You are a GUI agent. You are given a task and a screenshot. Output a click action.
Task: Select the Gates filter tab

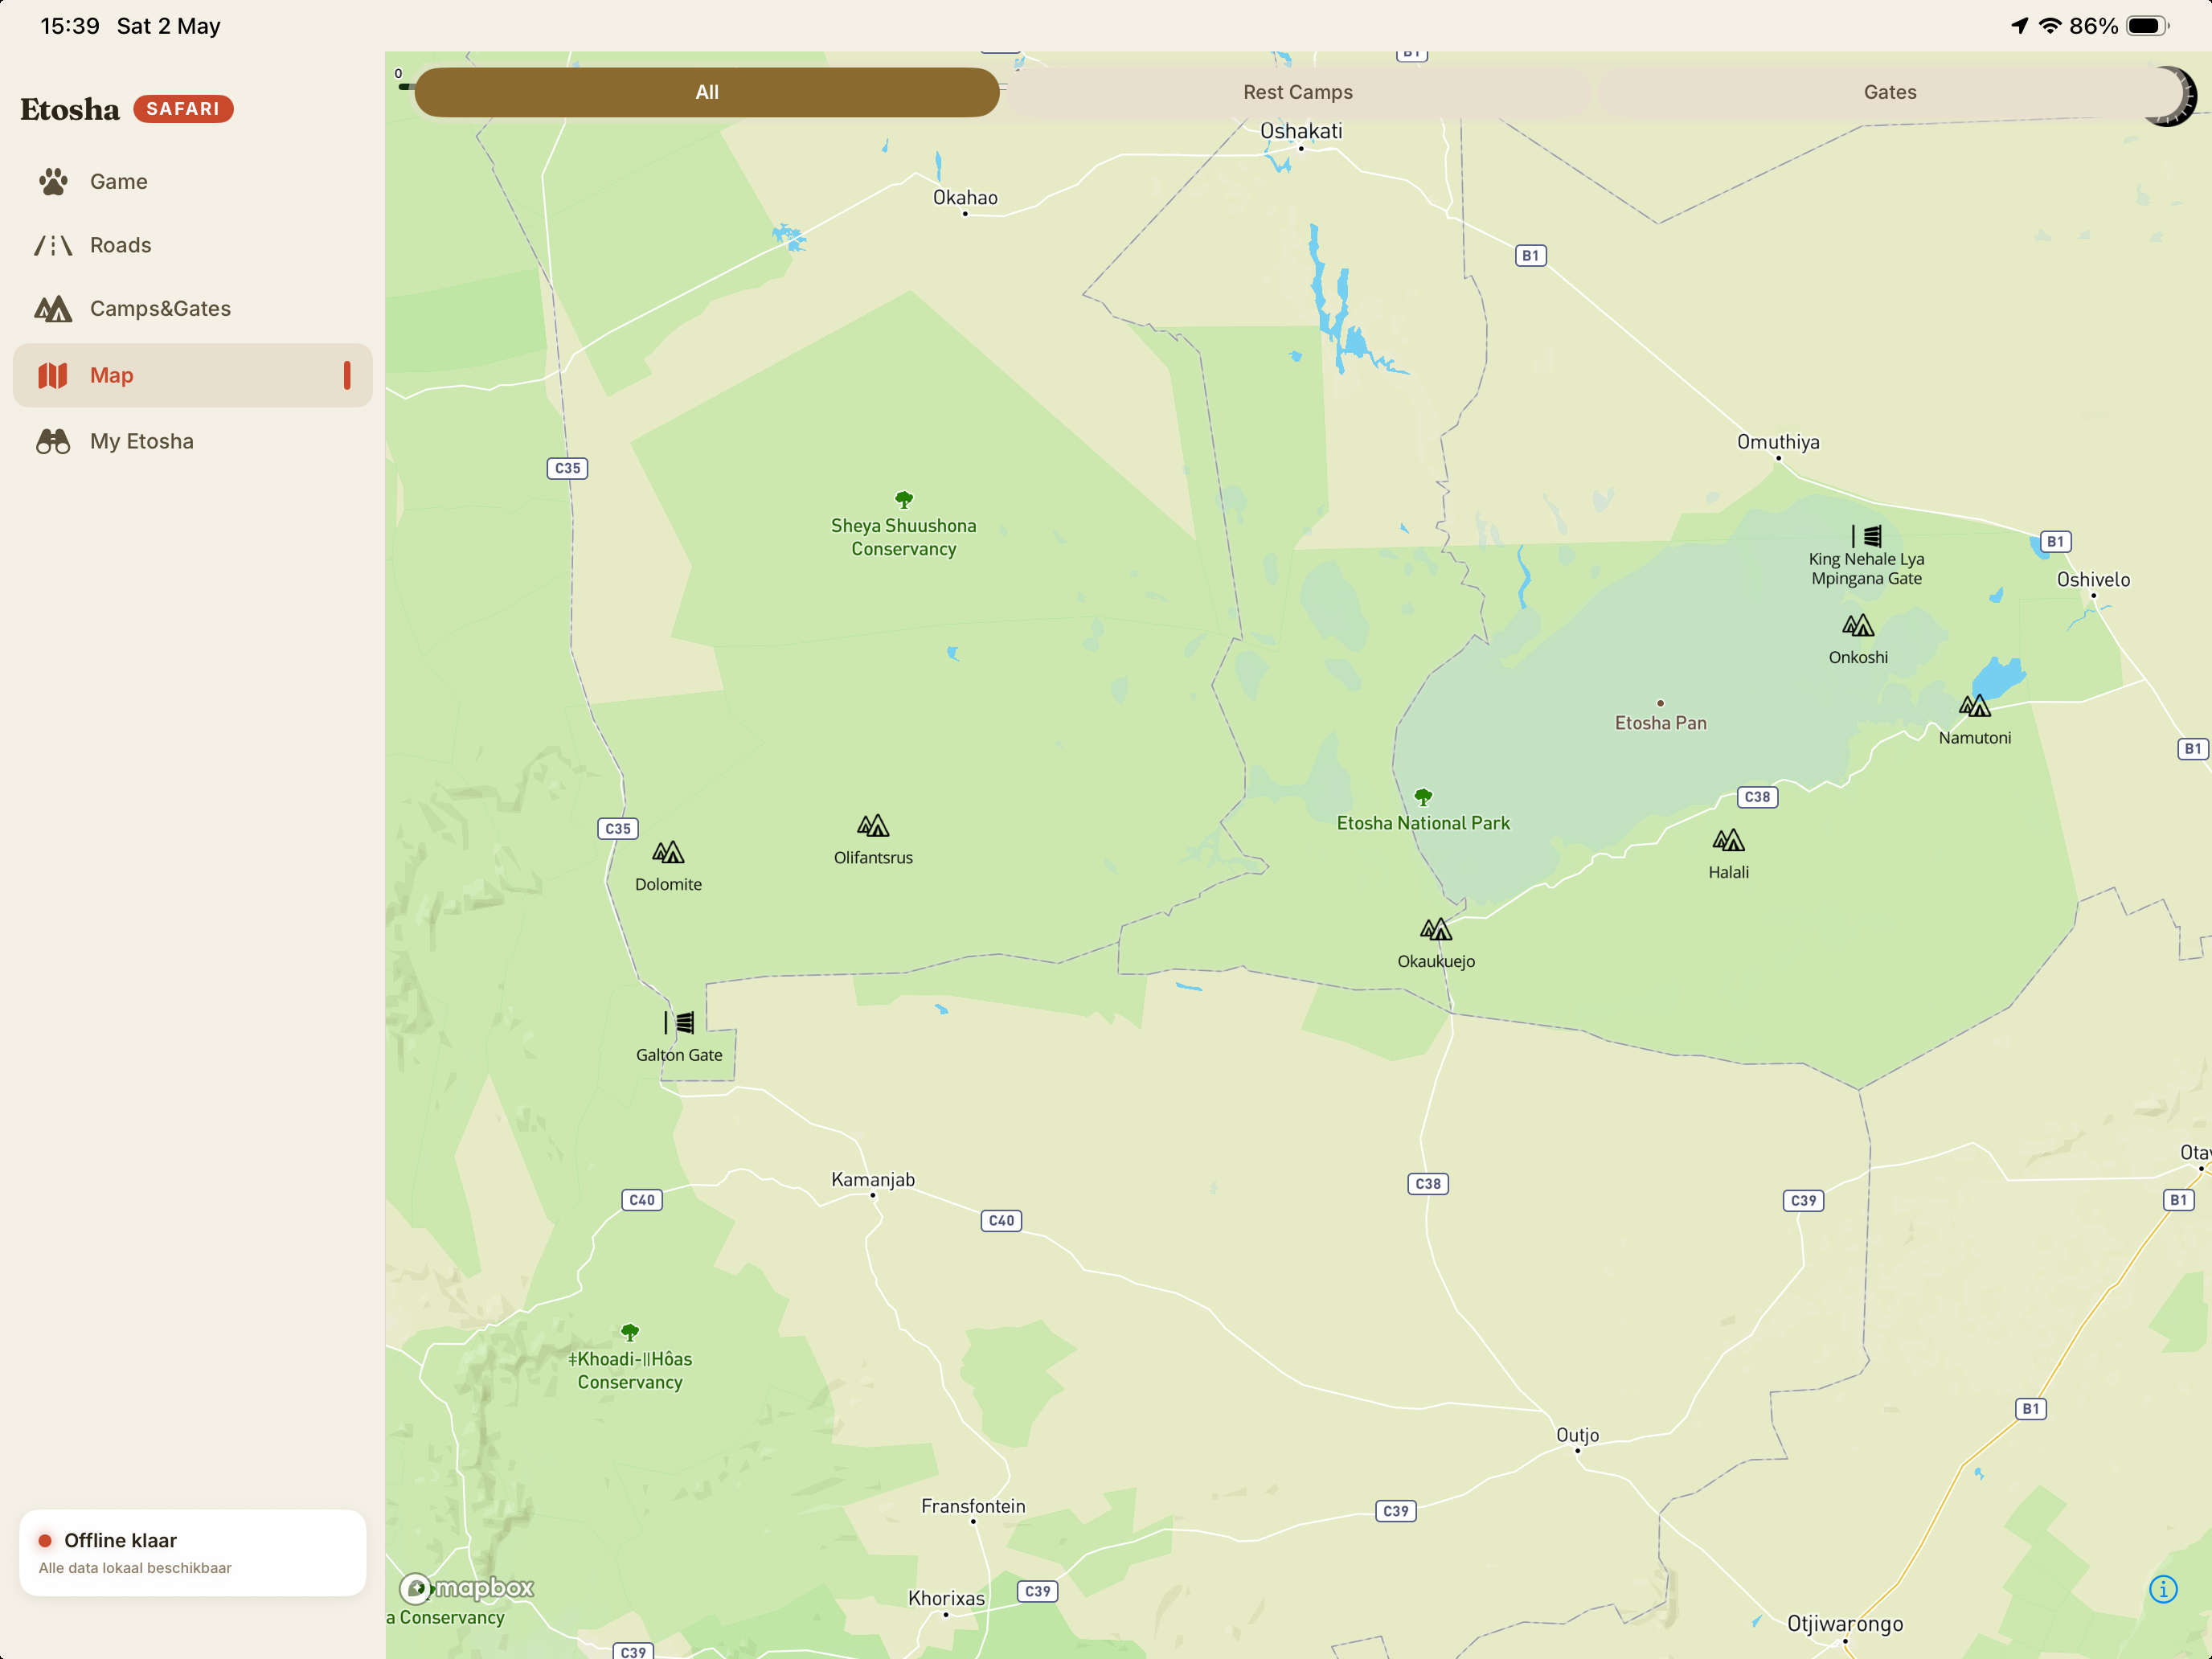coord(1890,92)
